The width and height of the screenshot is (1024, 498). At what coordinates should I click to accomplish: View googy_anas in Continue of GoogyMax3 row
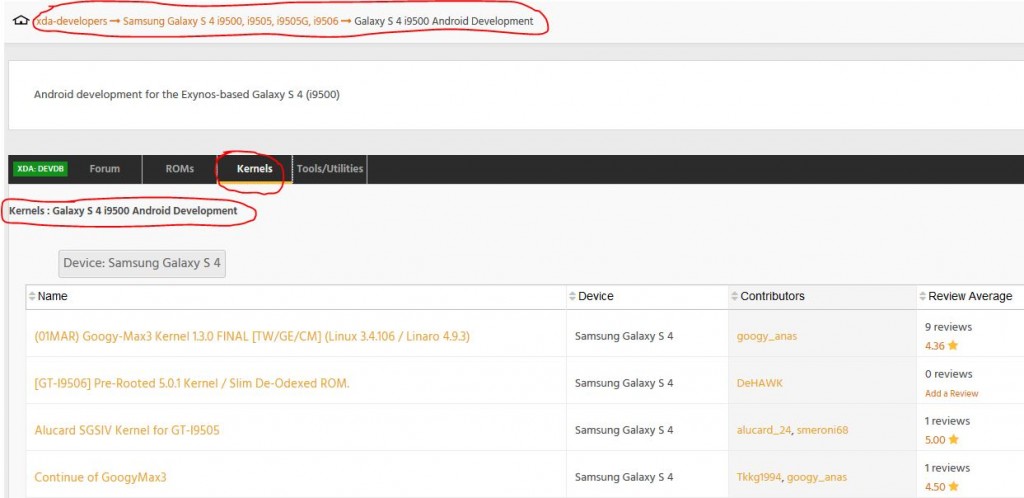click(817, 478)
